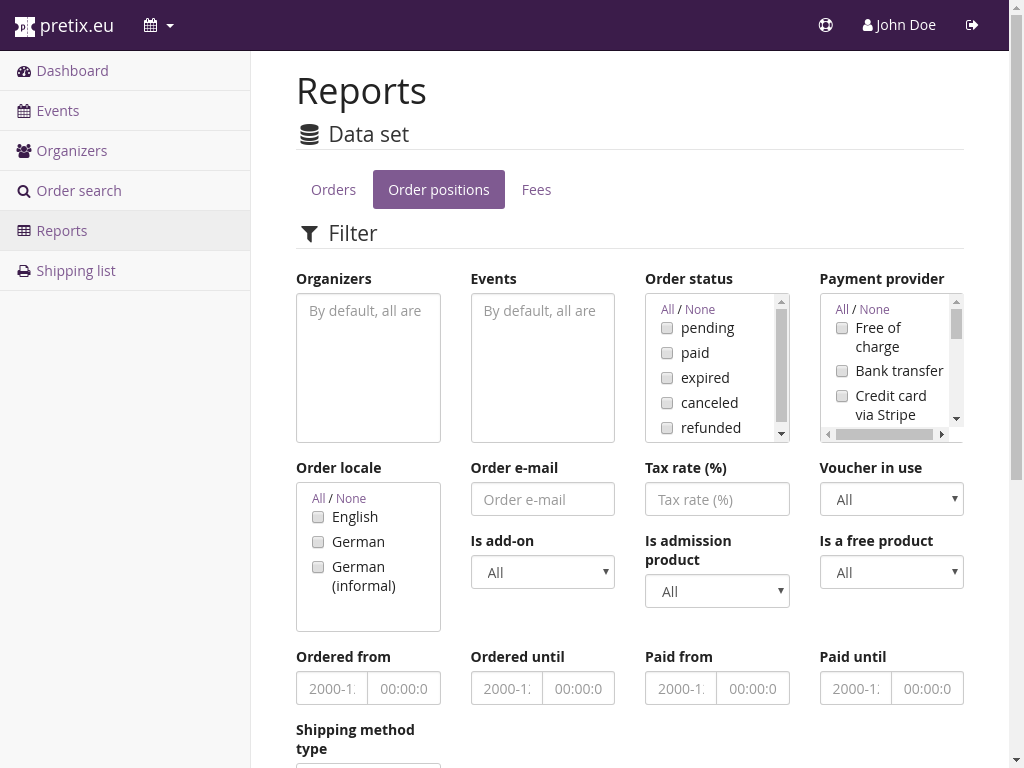Open the 'Is add-on' dropdown
Viewport: 1024px width, 768px height.
tap(542, 572)
